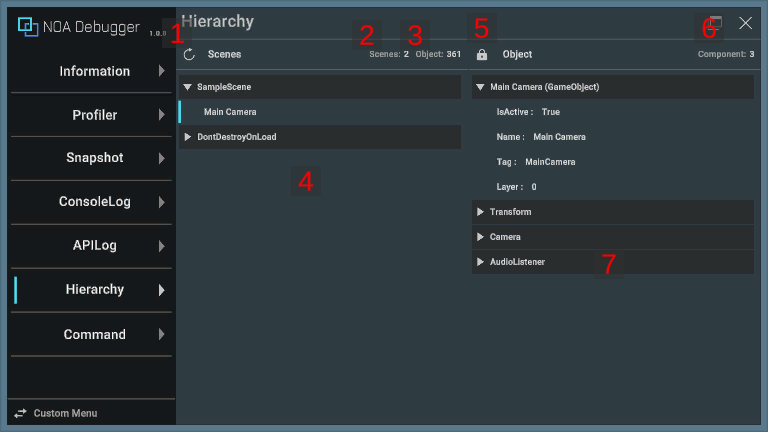Click the Object panel heading

(517, 54)
